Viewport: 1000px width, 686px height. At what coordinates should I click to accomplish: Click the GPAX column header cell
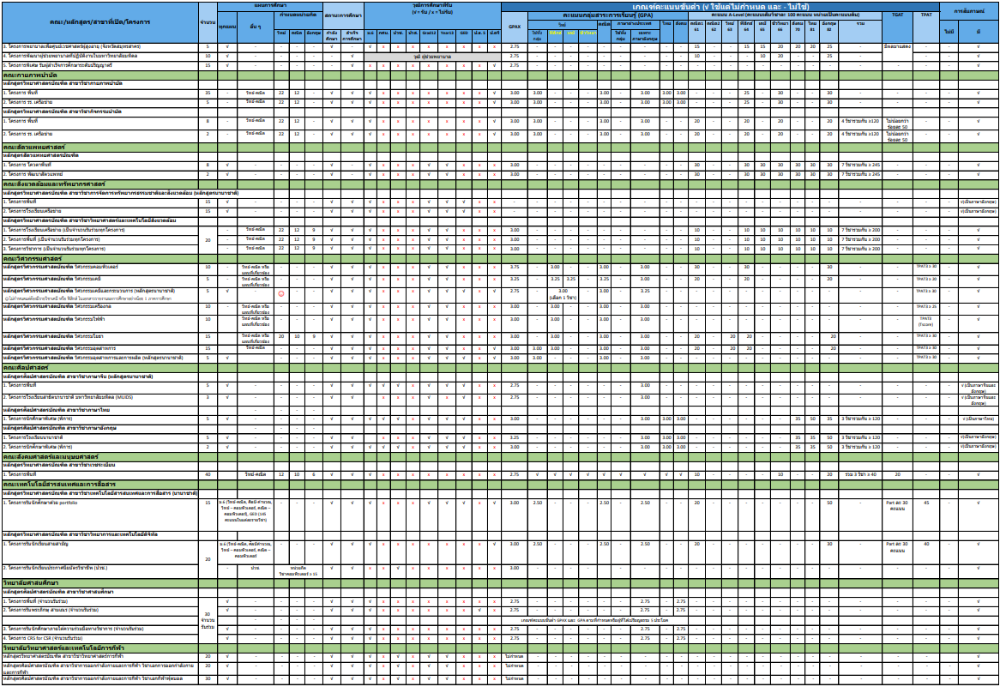pyautogui.click(x=515, y=26)
